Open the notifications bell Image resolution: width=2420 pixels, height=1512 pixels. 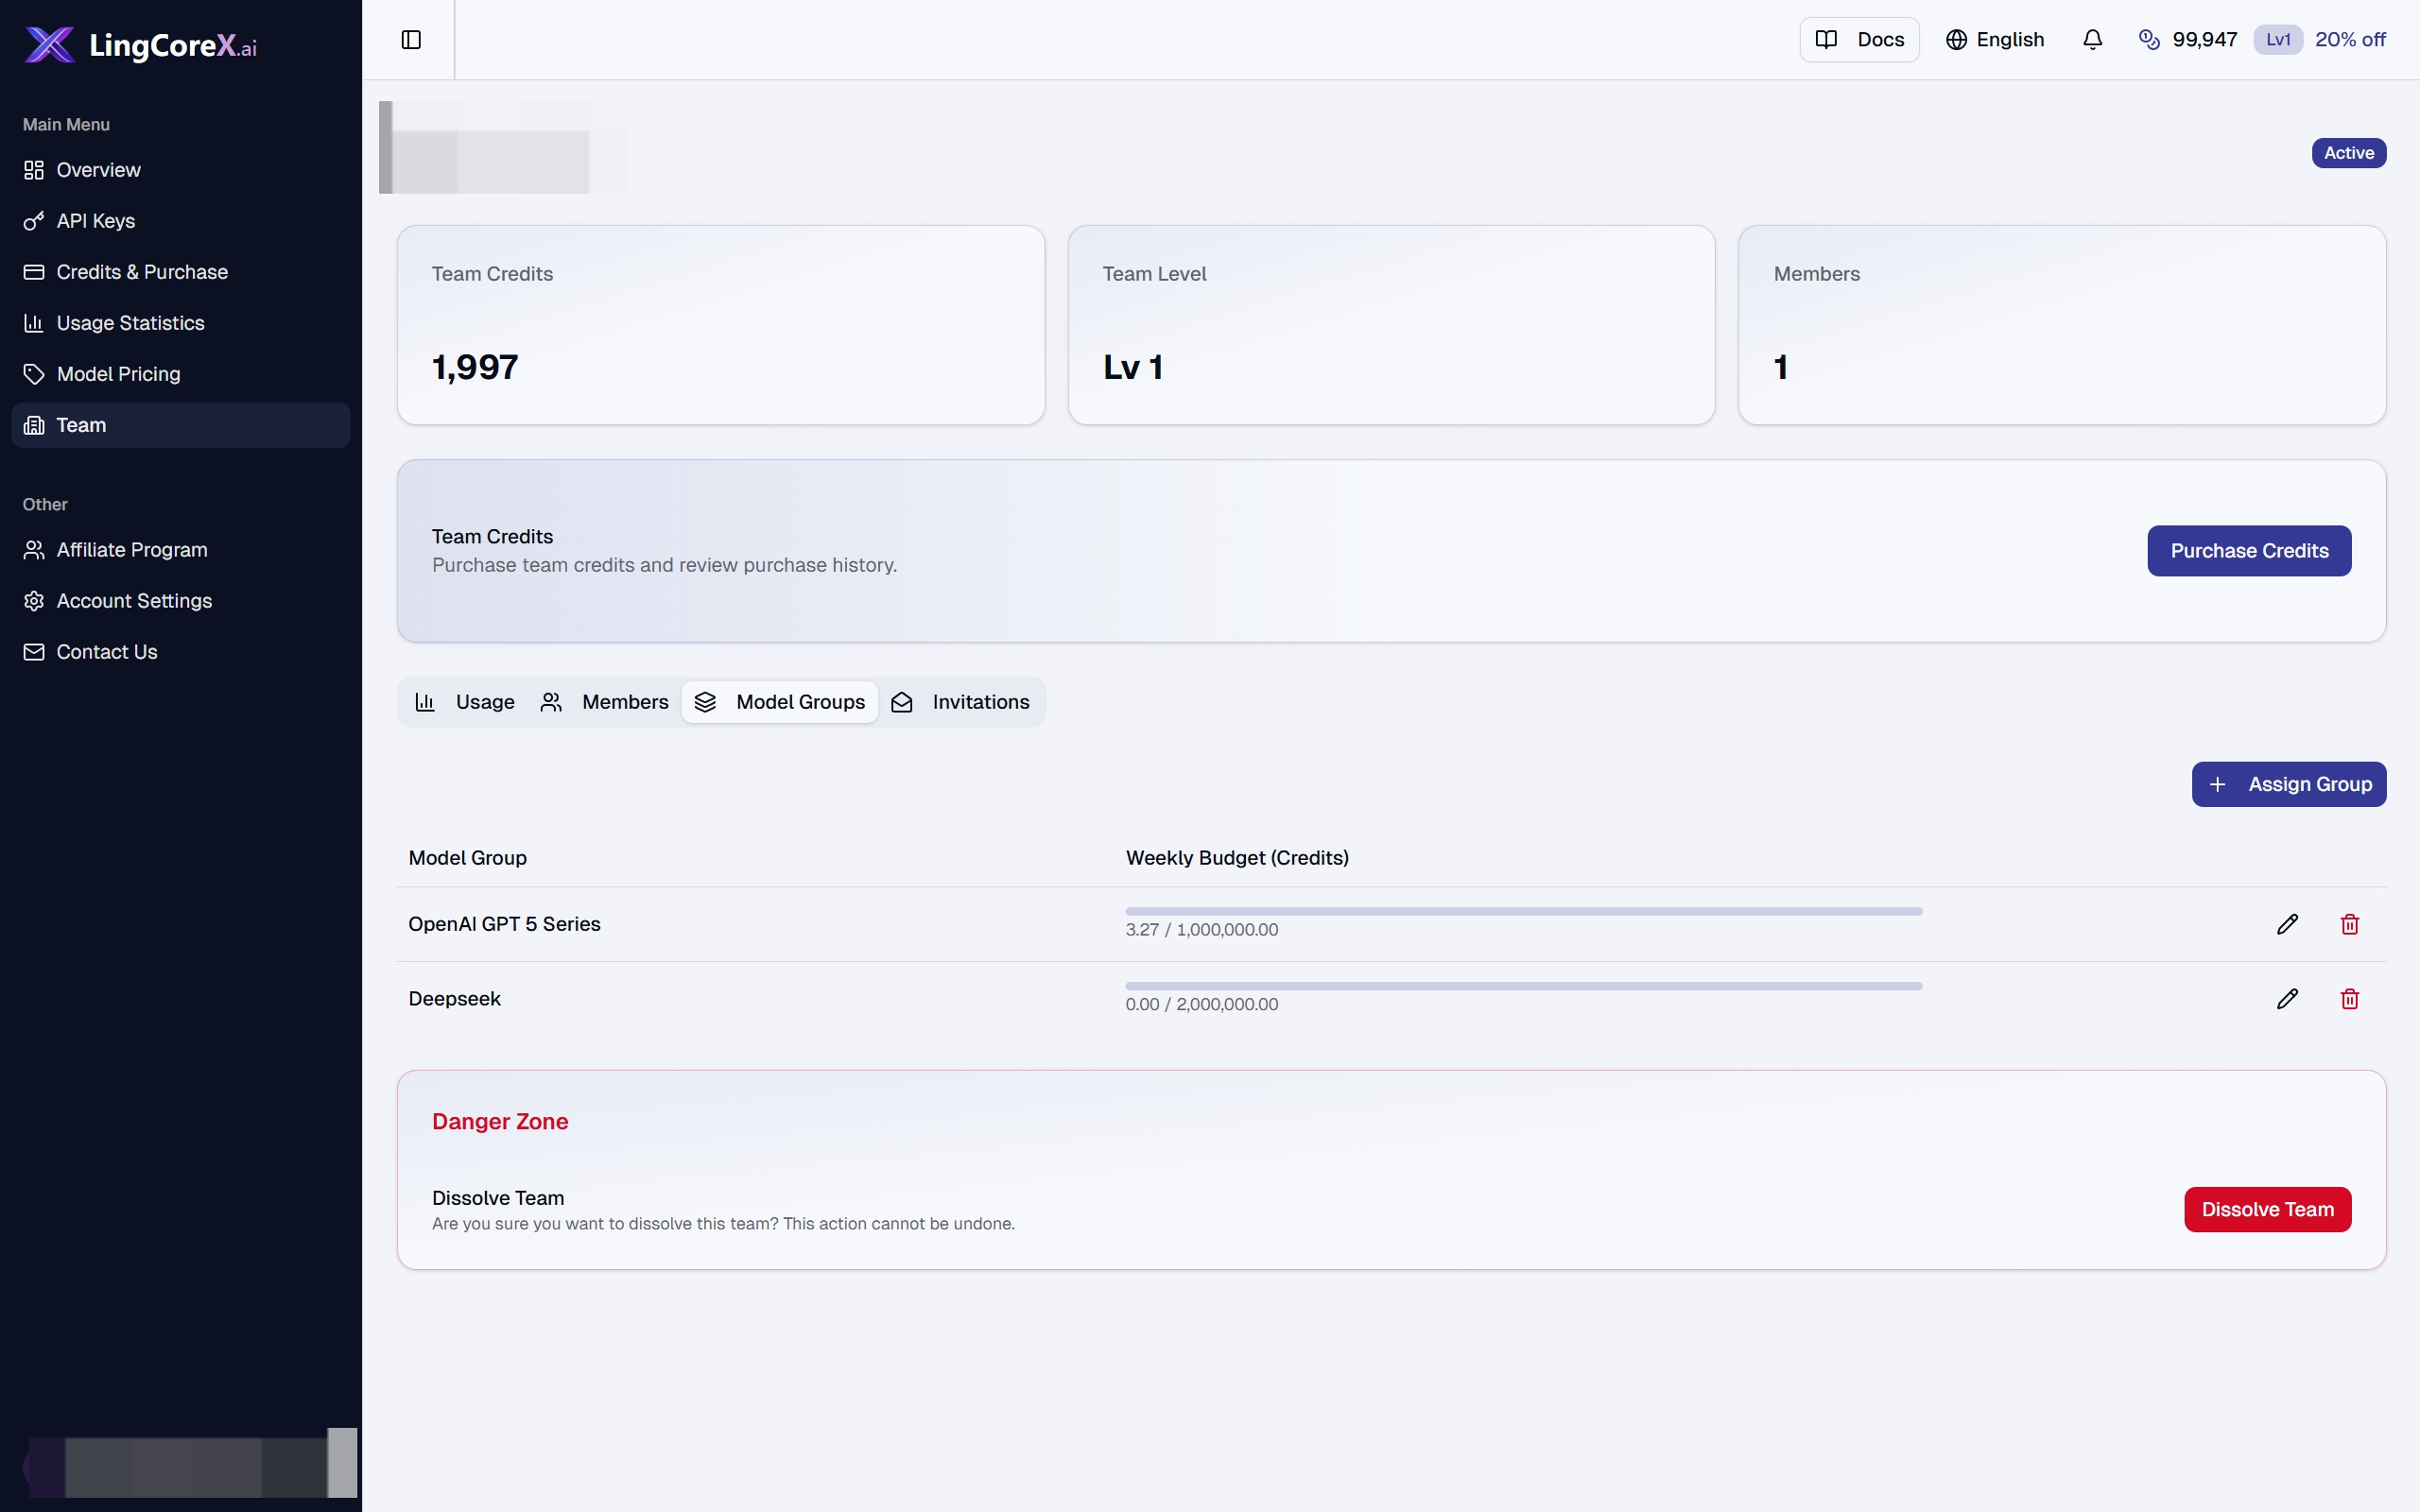(x=2092, y=39)
